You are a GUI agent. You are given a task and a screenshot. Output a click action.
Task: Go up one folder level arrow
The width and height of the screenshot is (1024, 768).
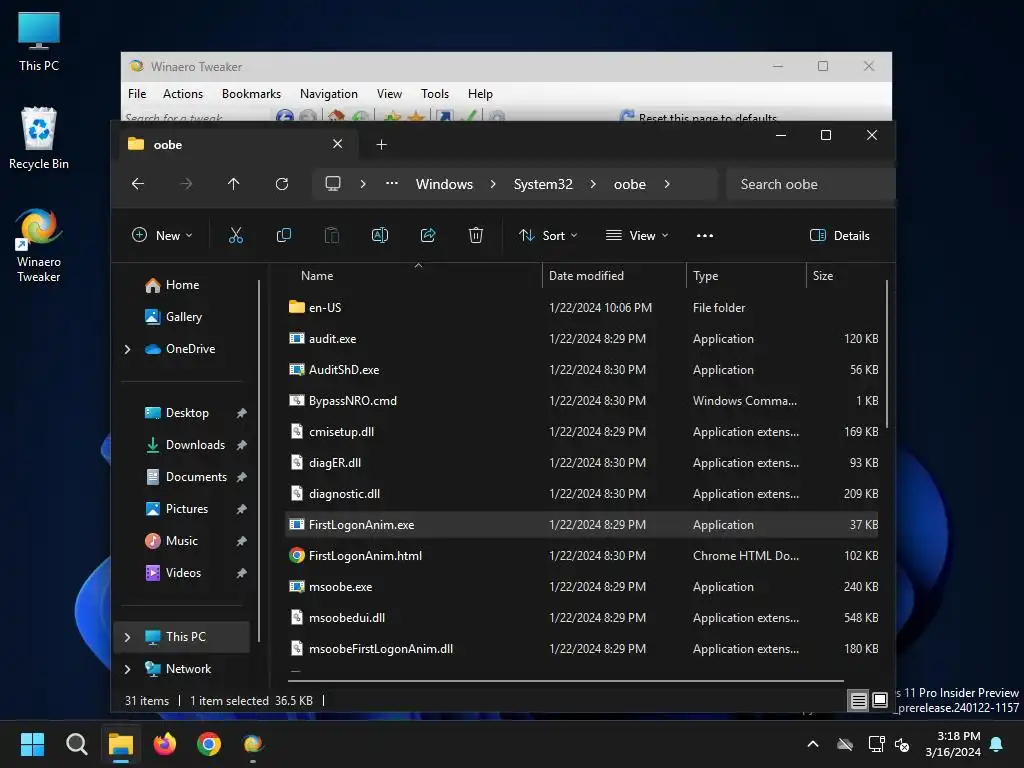click(233, 184)
